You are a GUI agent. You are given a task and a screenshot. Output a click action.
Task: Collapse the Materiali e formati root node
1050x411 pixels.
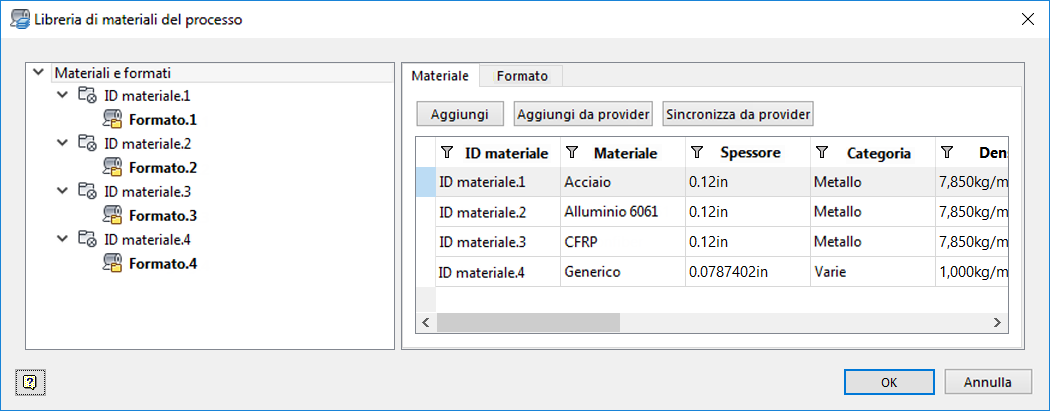pos(39,73)
